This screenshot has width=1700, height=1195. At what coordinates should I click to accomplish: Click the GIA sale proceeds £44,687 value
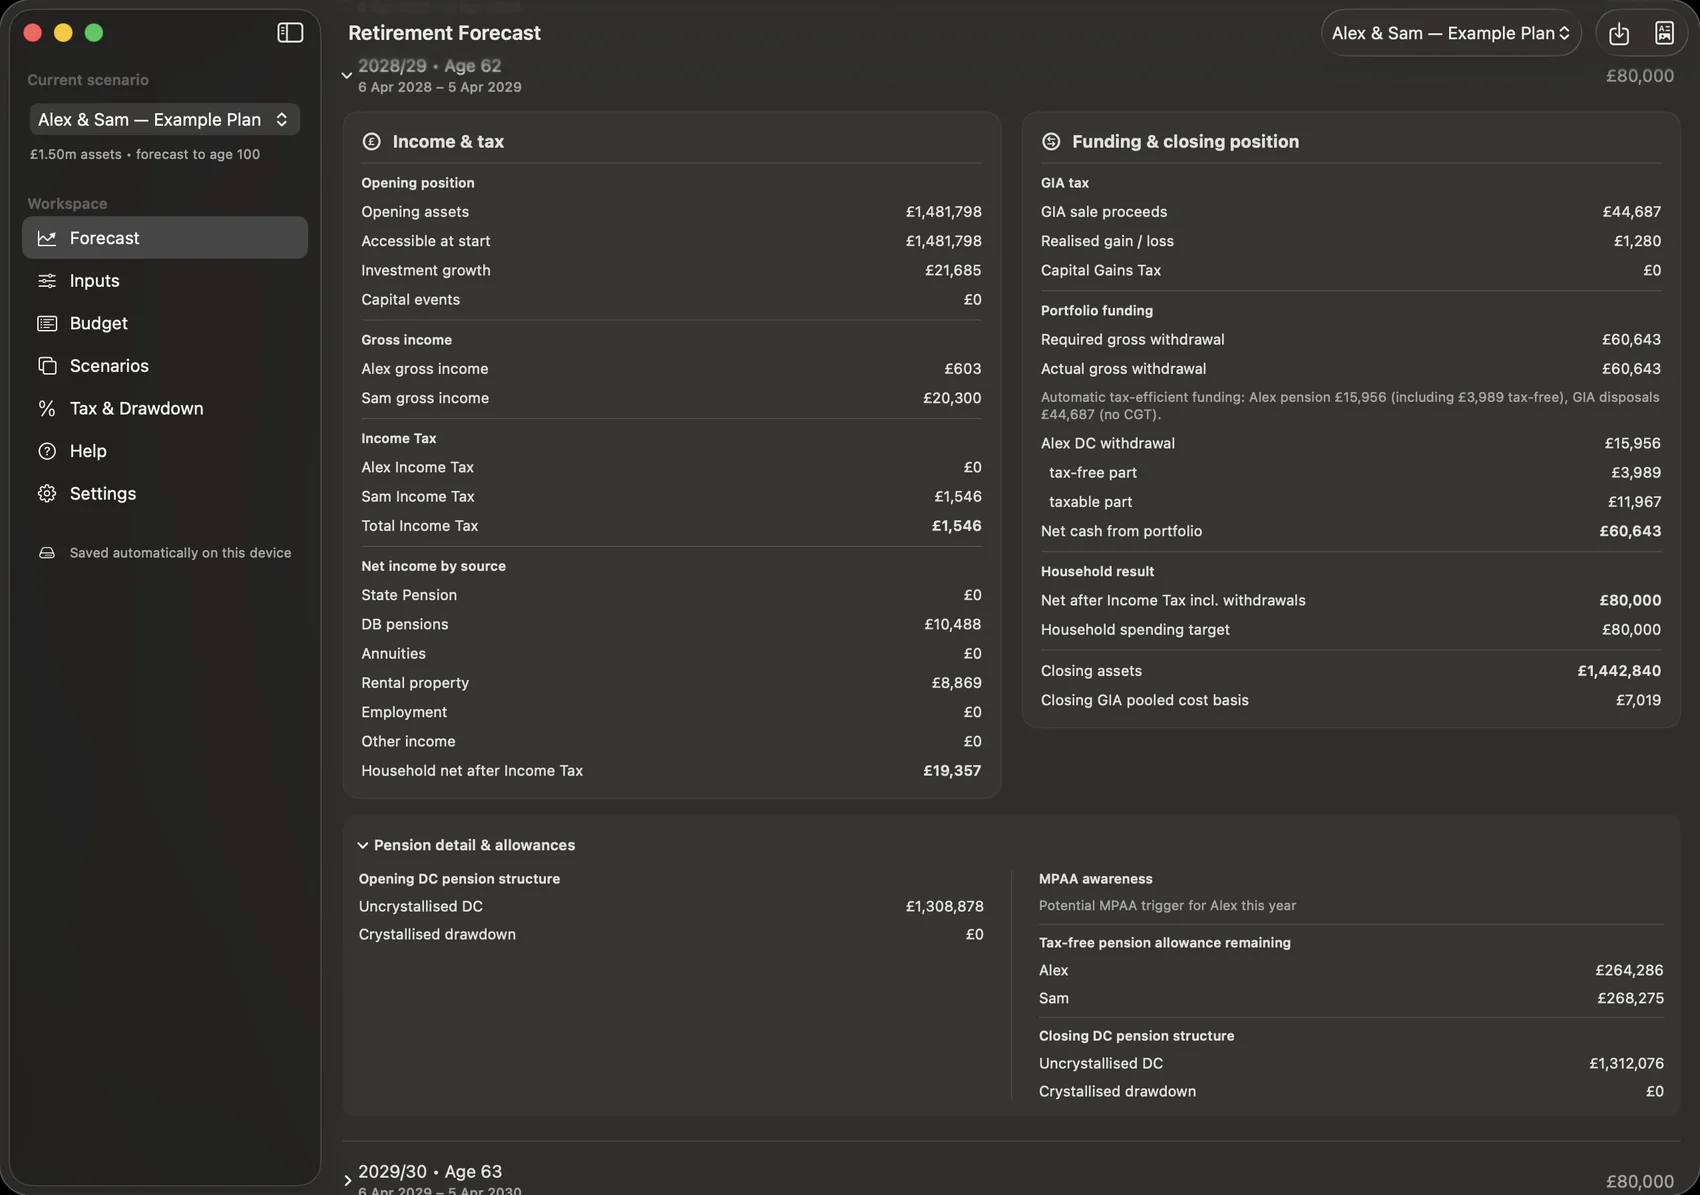point(1631,212)
